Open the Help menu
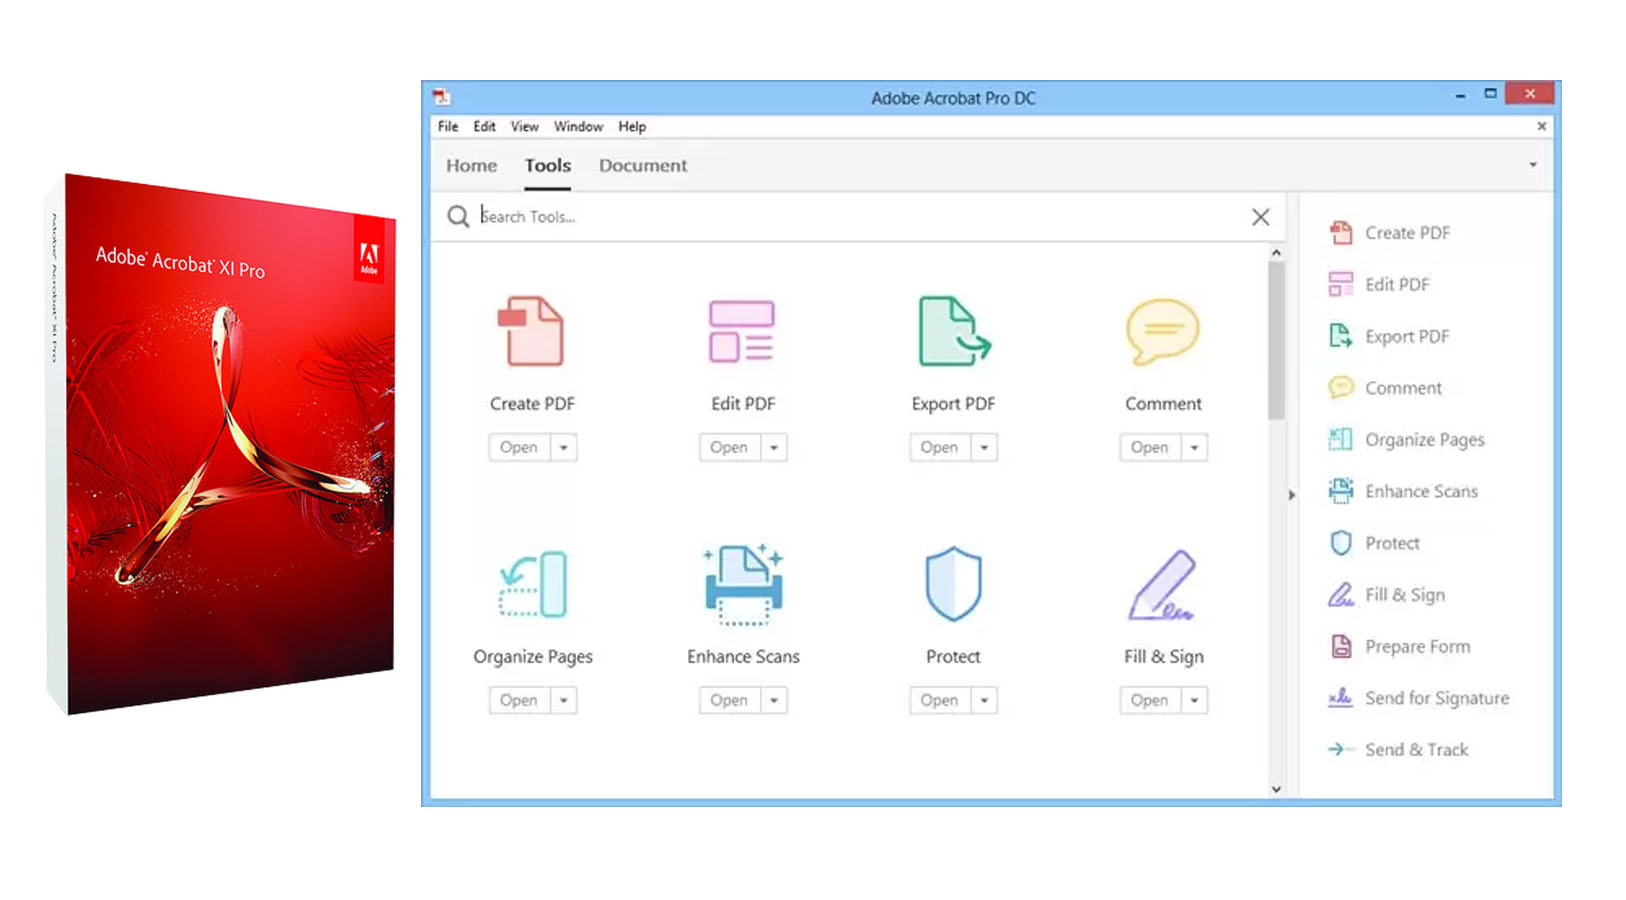Image resolution: width=1626 pixels, height=900 pixels. click(x=632, y=126)
